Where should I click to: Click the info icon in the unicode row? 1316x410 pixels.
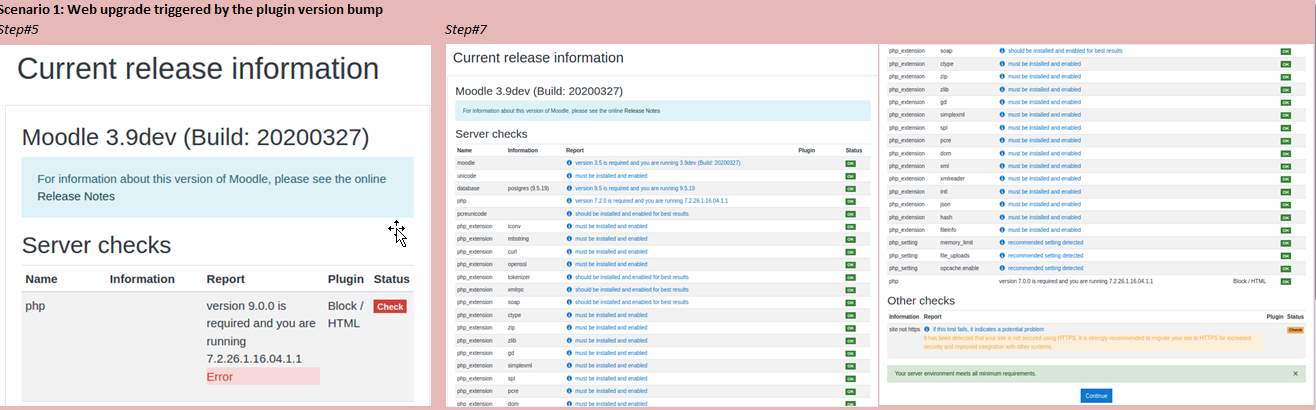(569, 175)
